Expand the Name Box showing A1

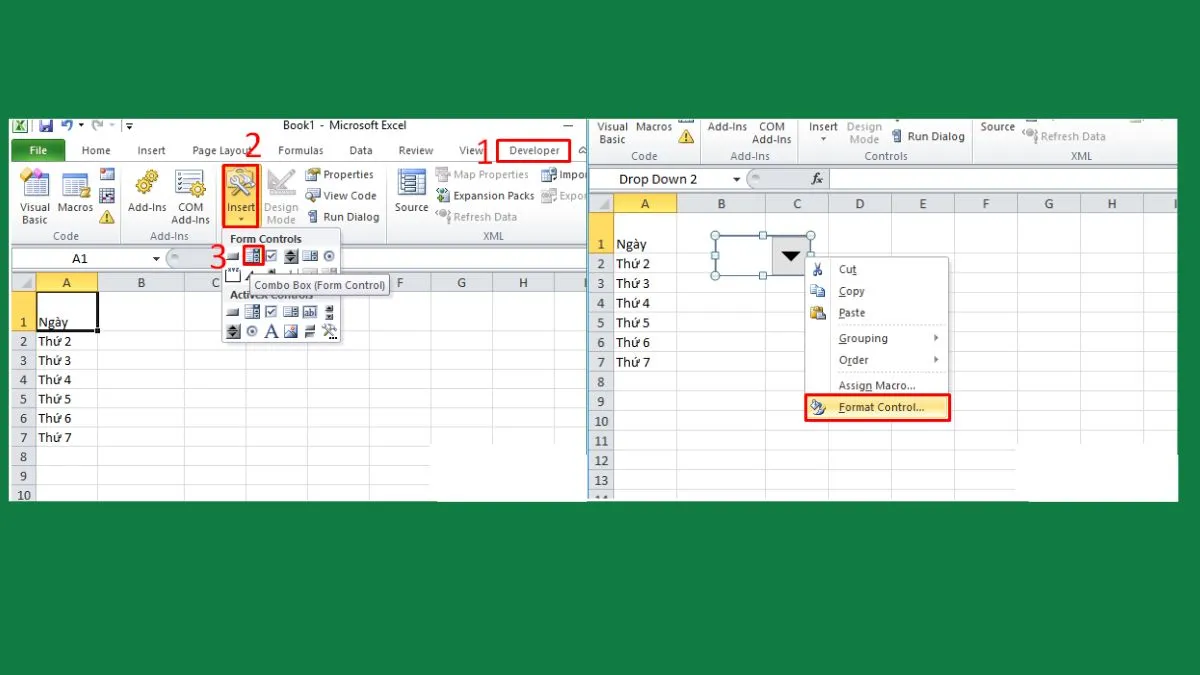157,259
